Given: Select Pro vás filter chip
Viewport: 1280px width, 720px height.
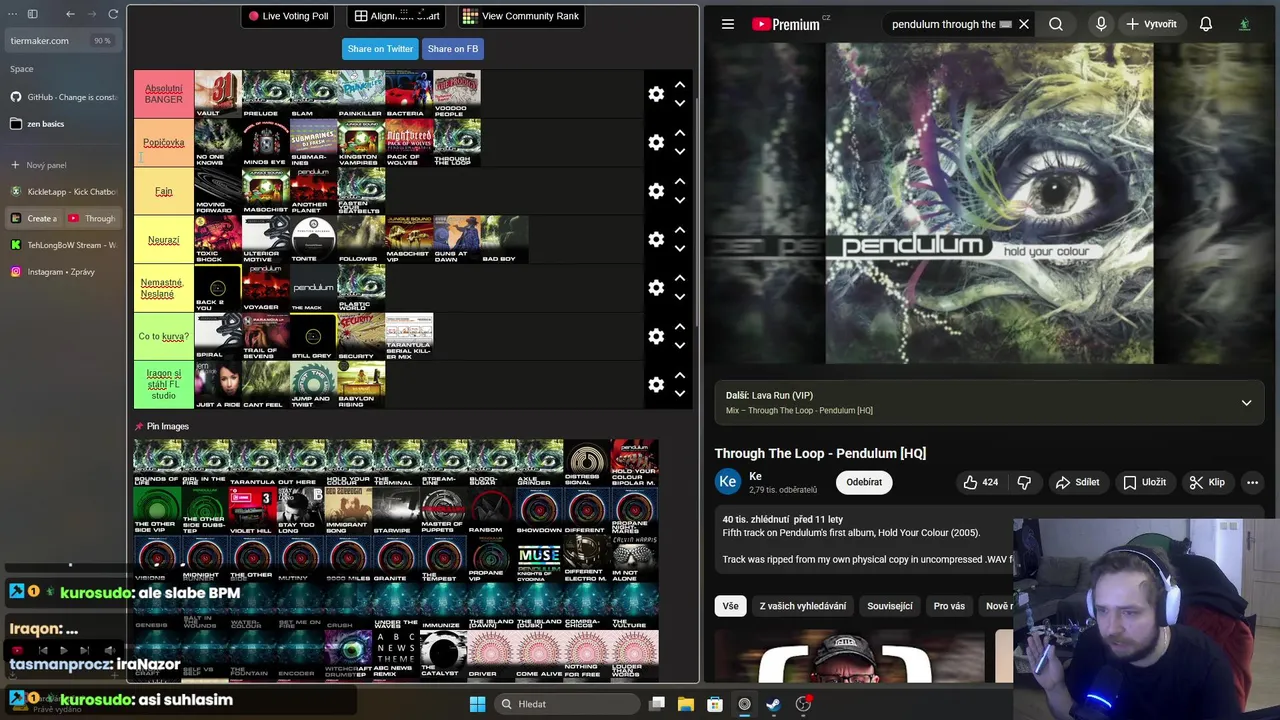Looking at the screenshot, I should [949, 606].
